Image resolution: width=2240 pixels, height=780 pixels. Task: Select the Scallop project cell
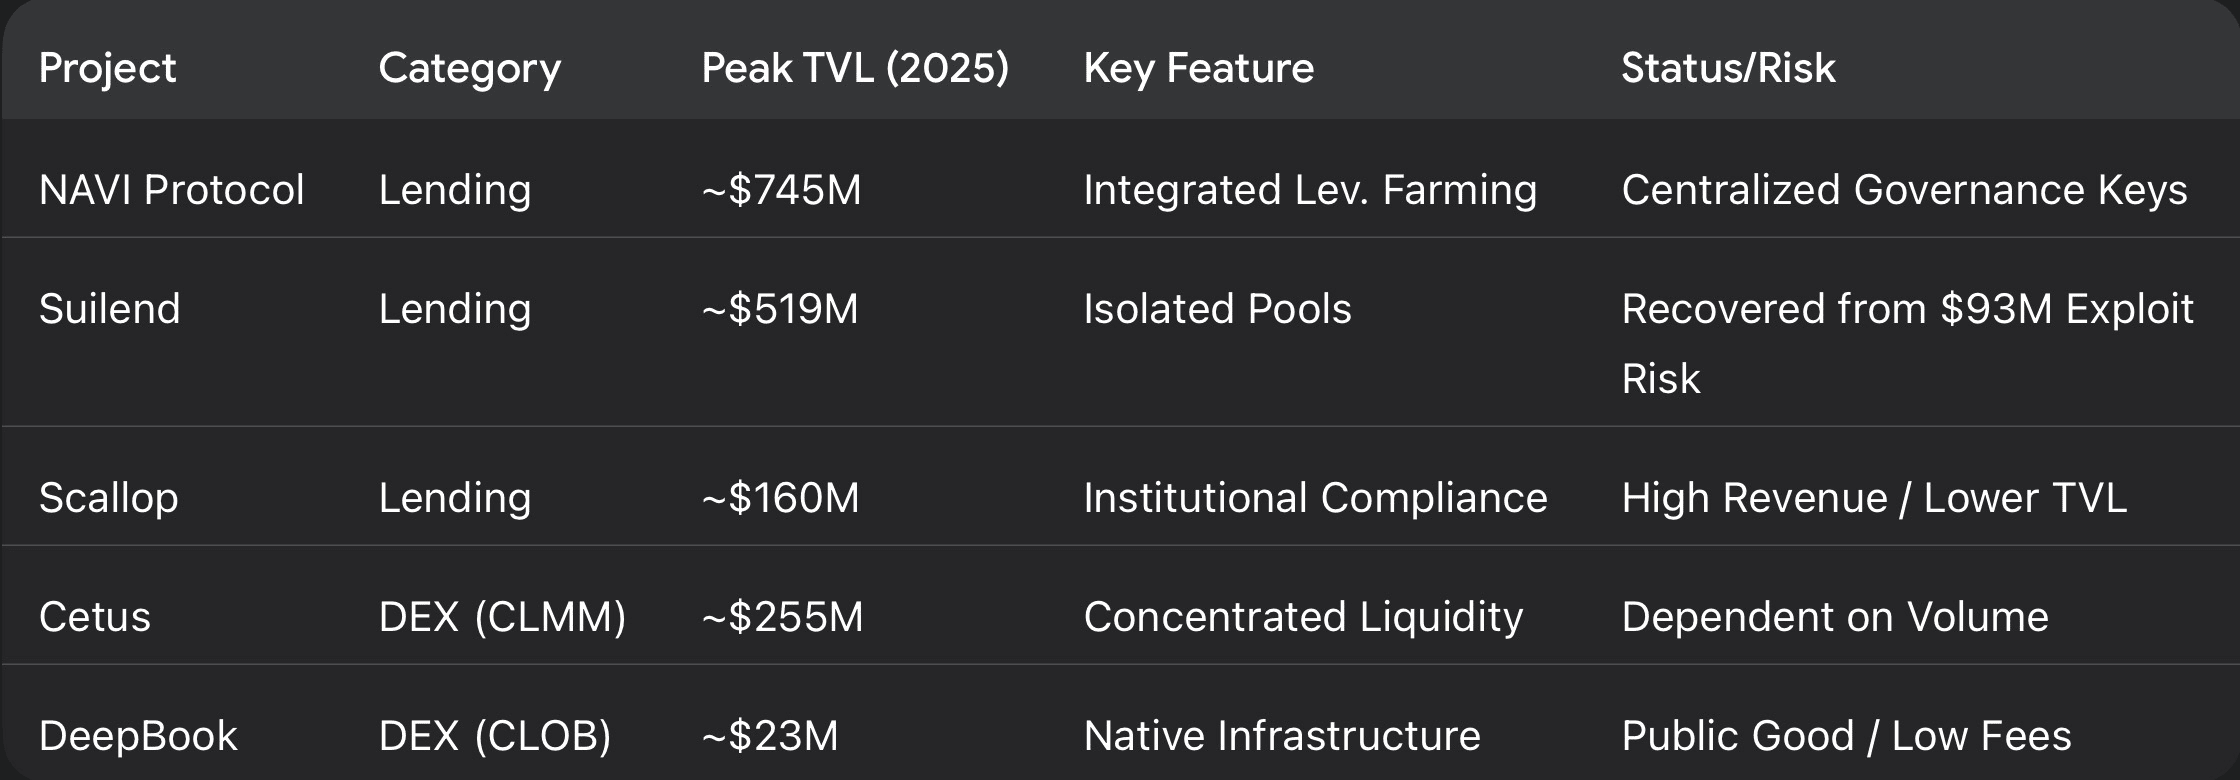tap(108, 498)
